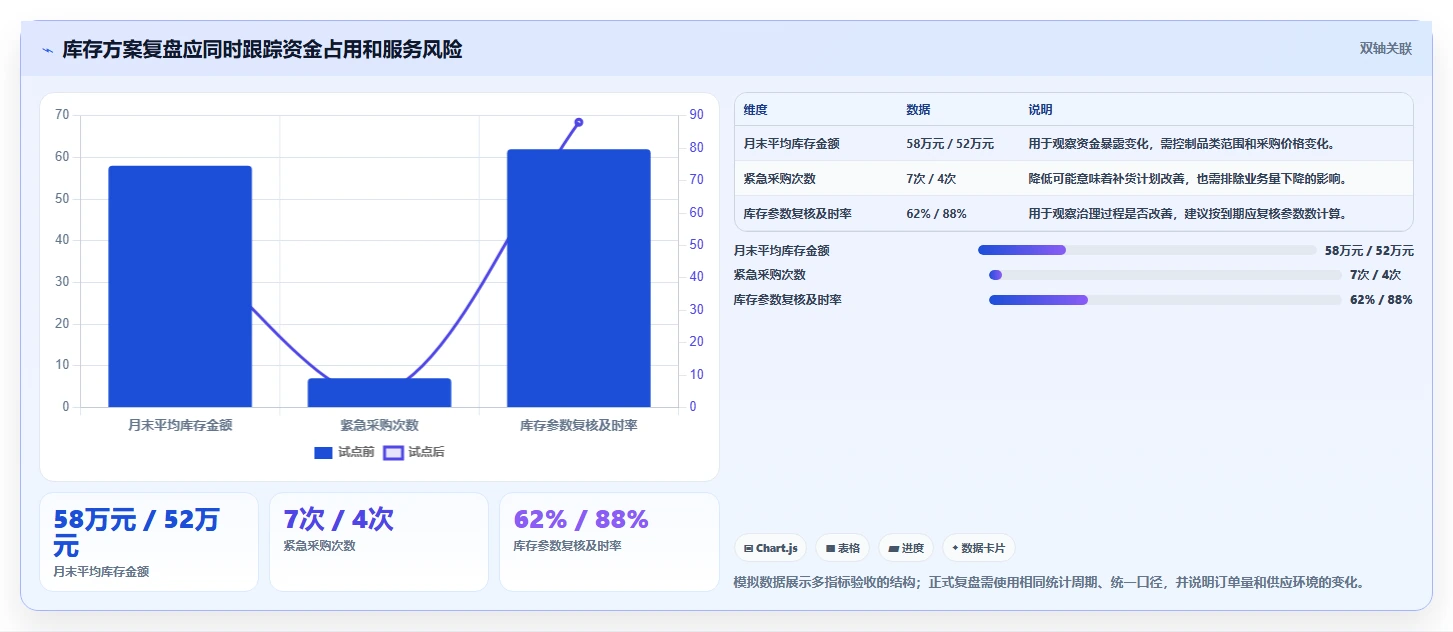
Task: Toggle the 试点后 legend item
Action: tap(414, 452)
